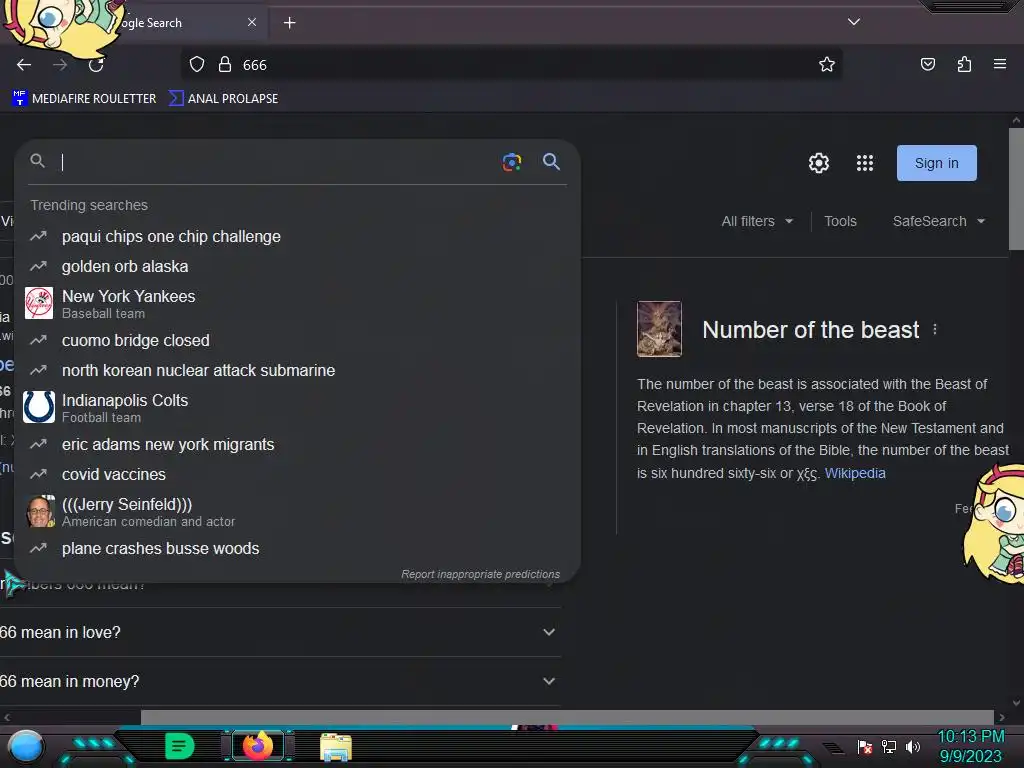Open the Start orb on taskbar
Viewport: 1024px width, 768px height.
pyautogui.click(x=26, y=746)
